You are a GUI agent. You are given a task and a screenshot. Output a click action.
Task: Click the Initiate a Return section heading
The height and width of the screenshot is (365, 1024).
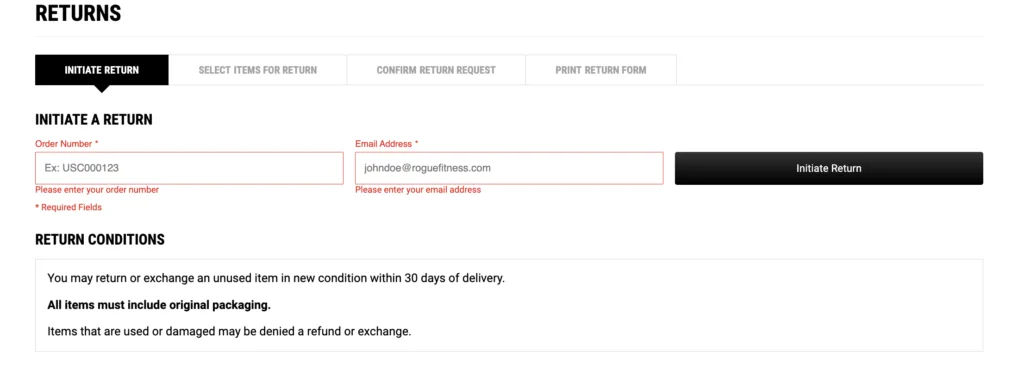click(x=93, y=120)
